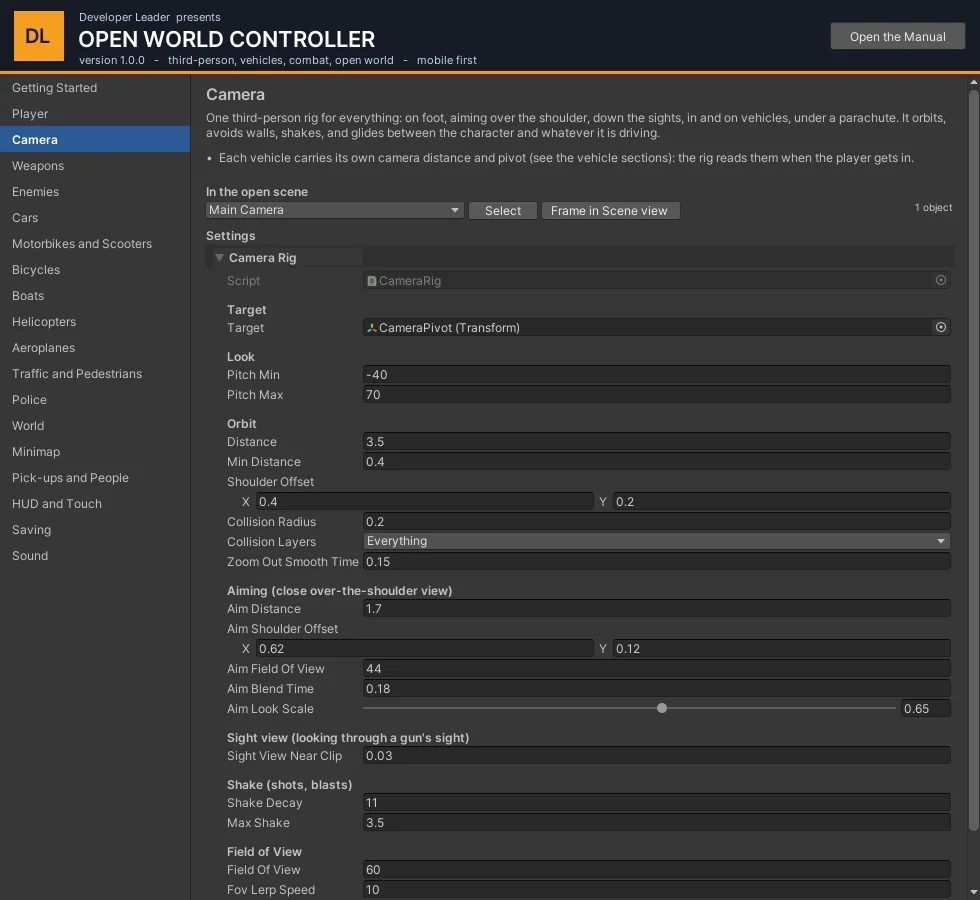Open the Bicycles section

click(x=95, y=270)
